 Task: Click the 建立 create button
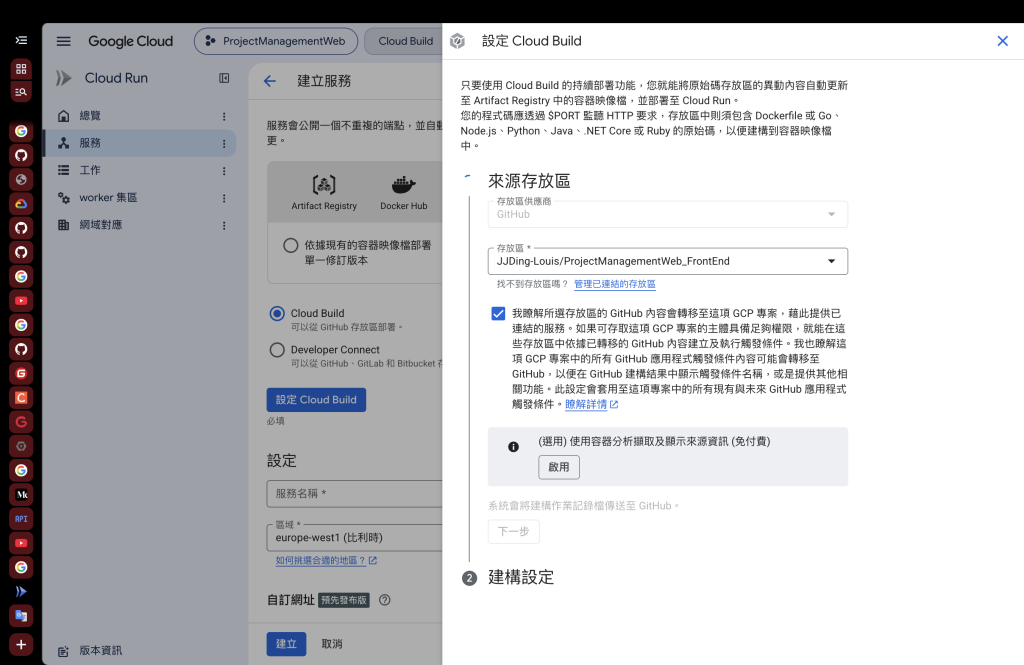pyautogui.click(x=286, y=644)
